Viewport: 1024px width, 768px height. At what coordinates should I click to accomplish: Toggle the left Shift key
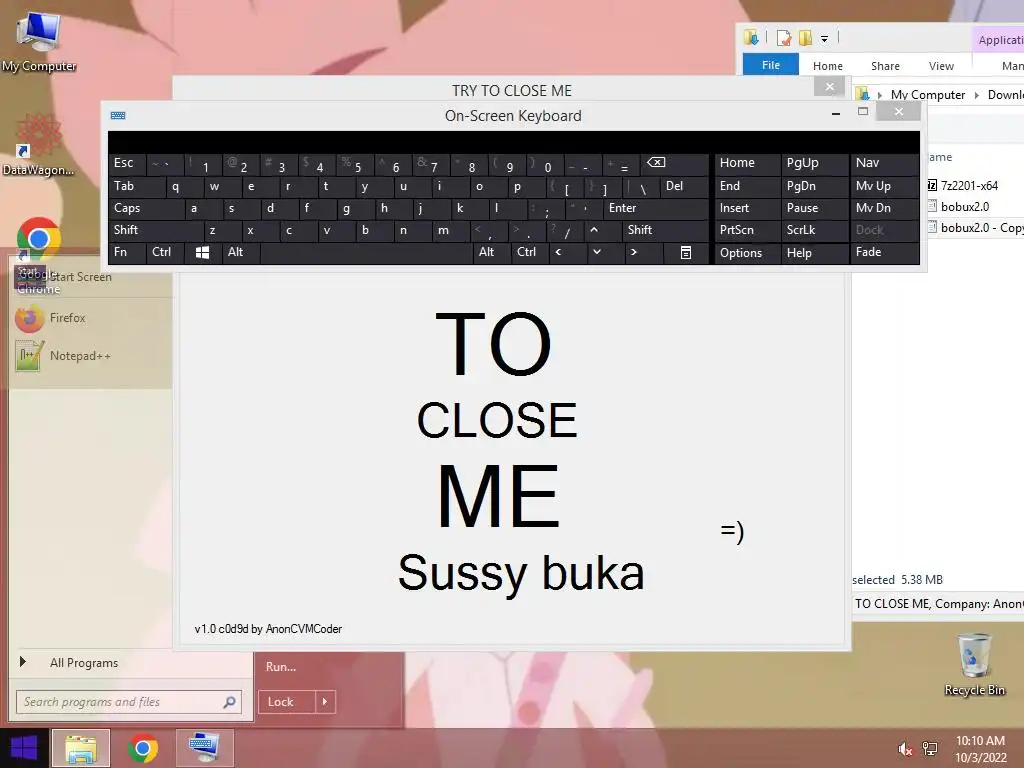(x=155, y=230)
